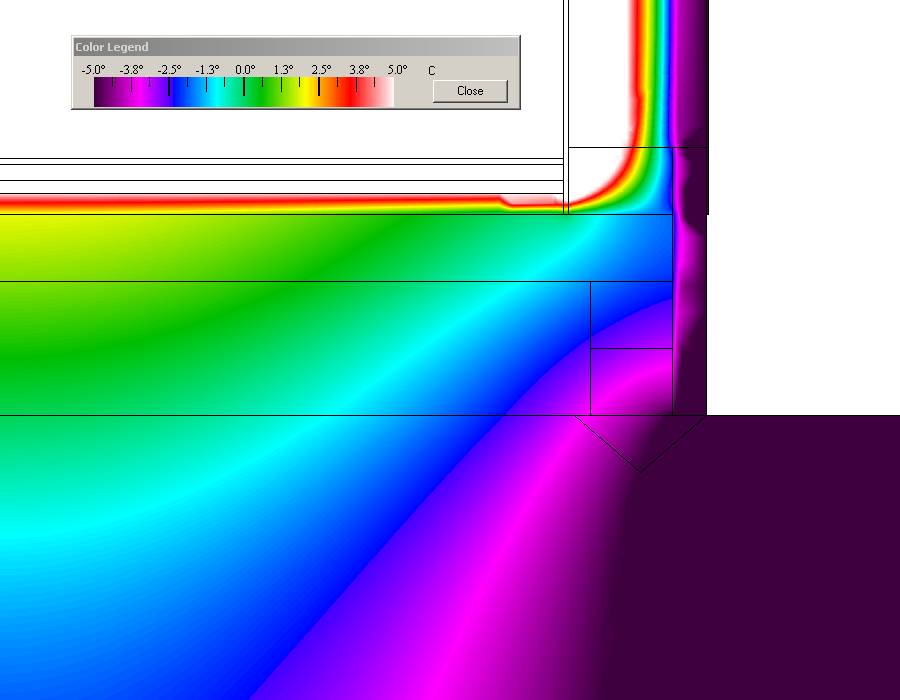Close the Color Legend dialog
900x700 pixels.
click(470, 91)
